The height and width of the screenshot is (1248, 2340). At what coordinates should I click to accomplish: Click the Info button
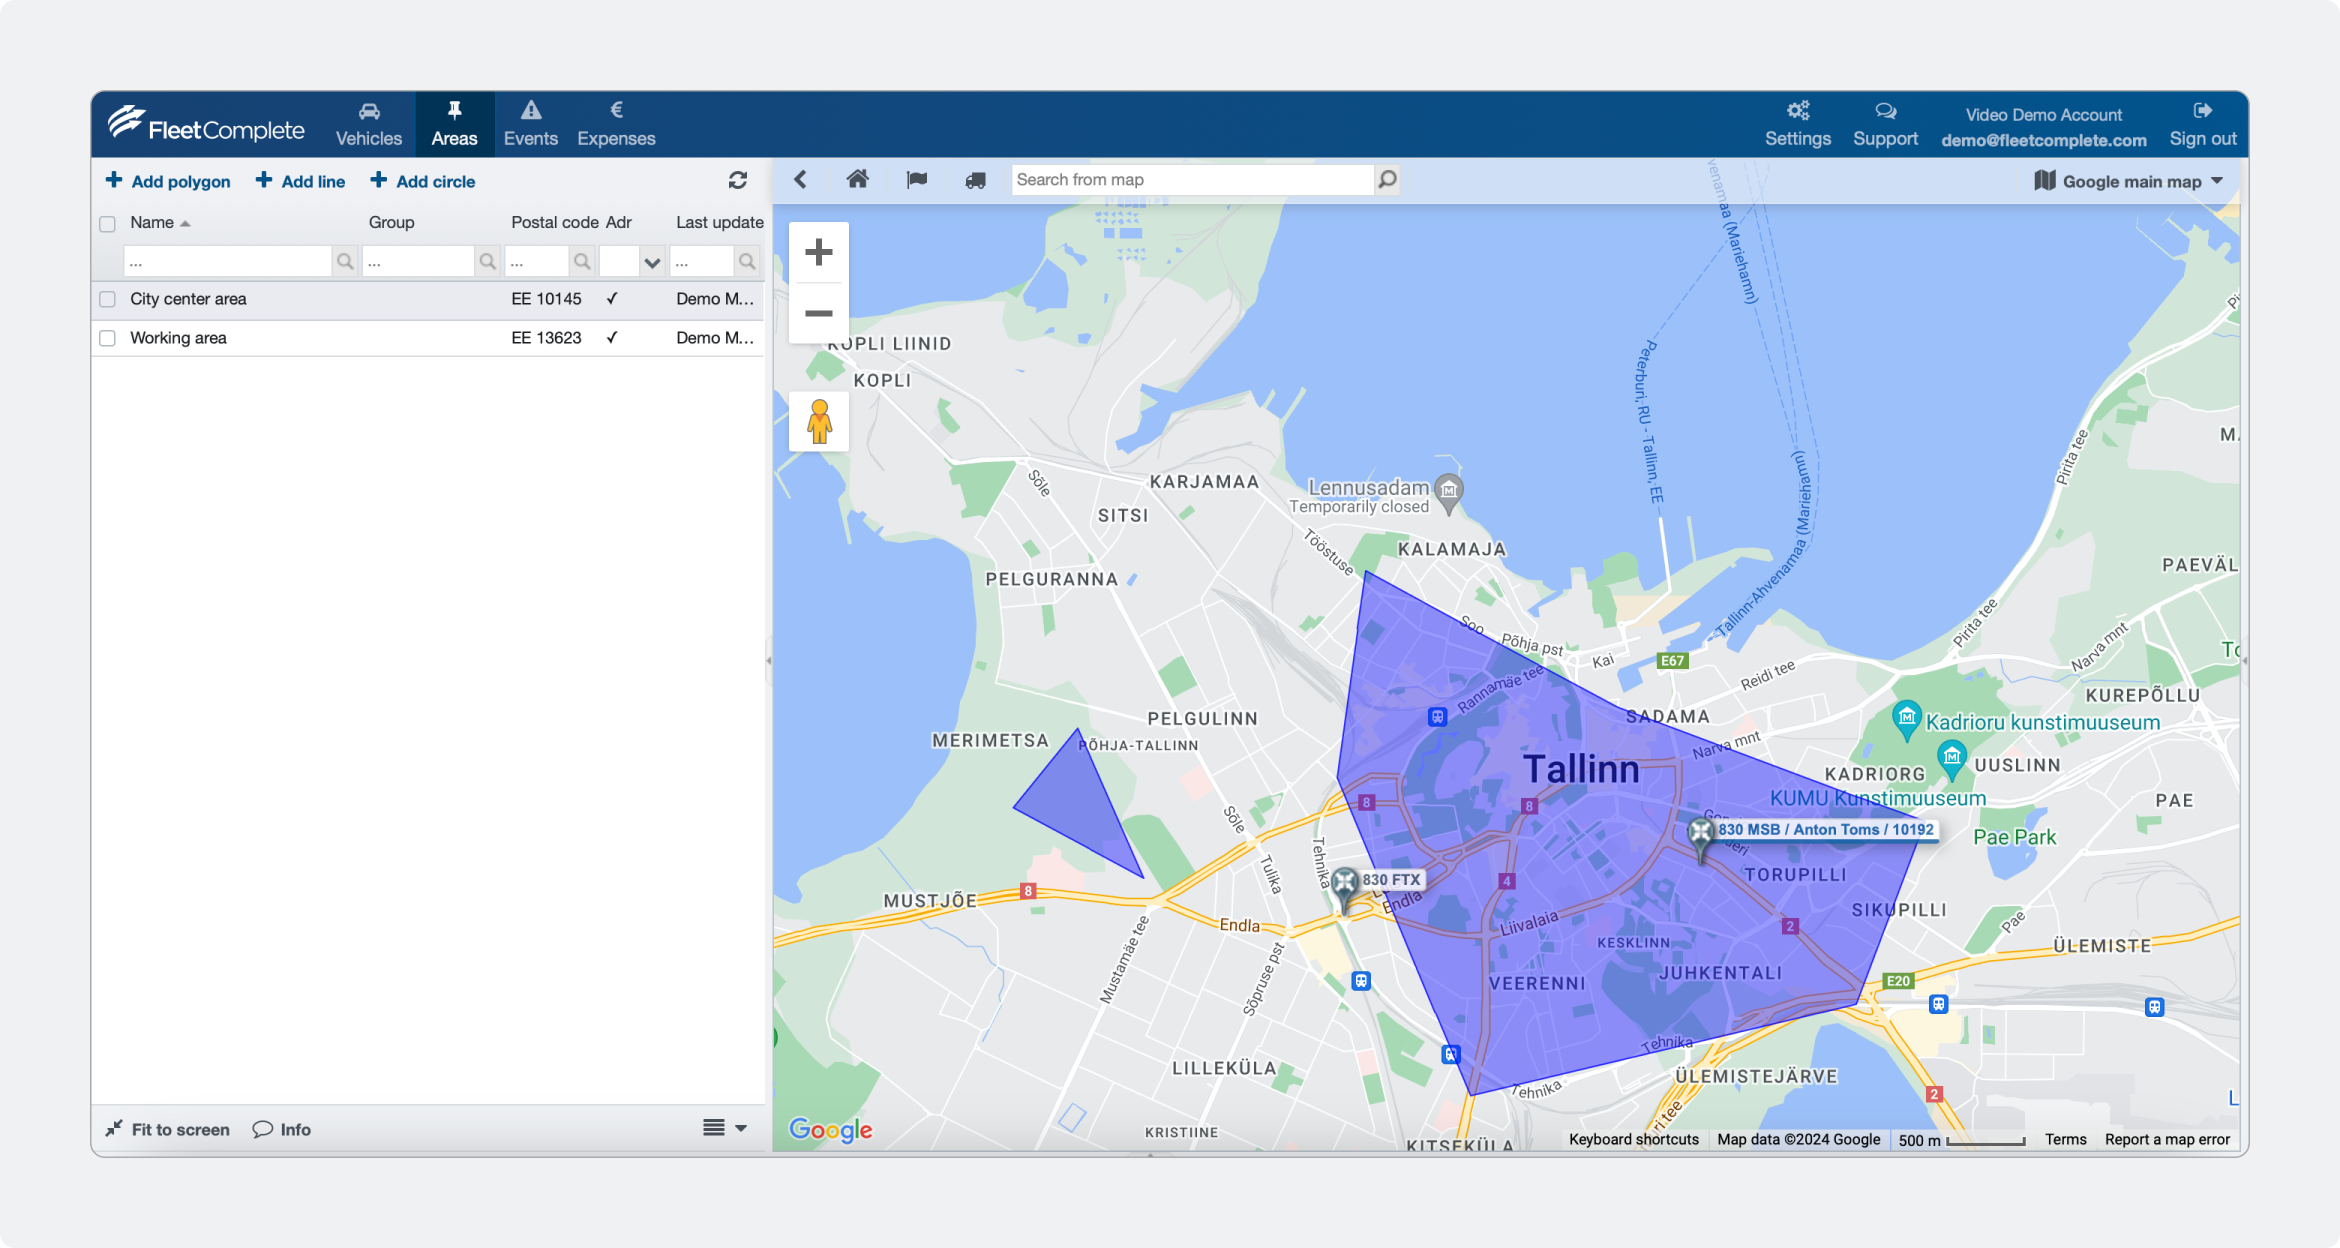pyautogui.click(x=282, y=1129)
